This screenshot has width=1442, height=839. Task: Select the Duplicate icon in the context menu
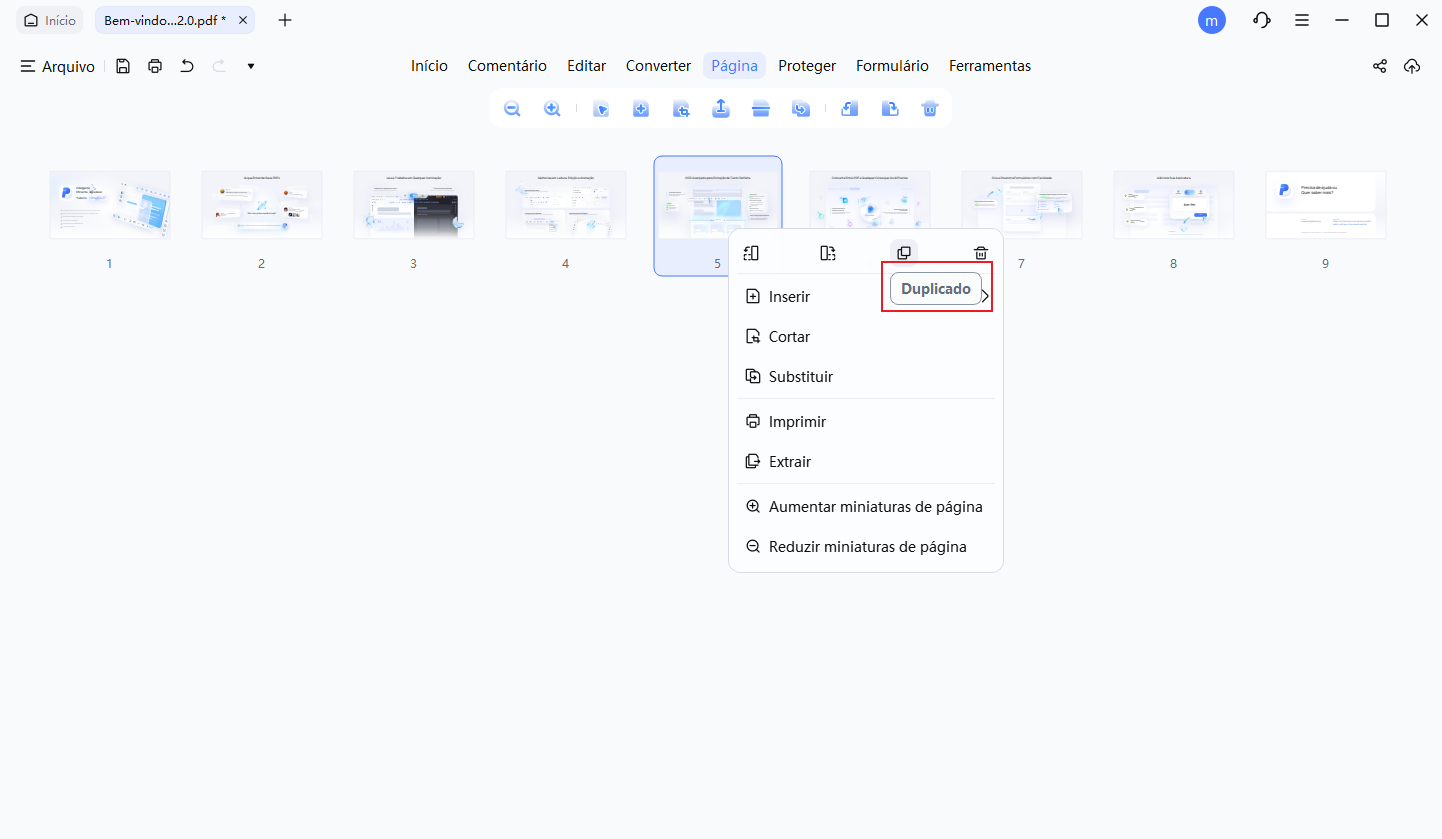[905, 253]
